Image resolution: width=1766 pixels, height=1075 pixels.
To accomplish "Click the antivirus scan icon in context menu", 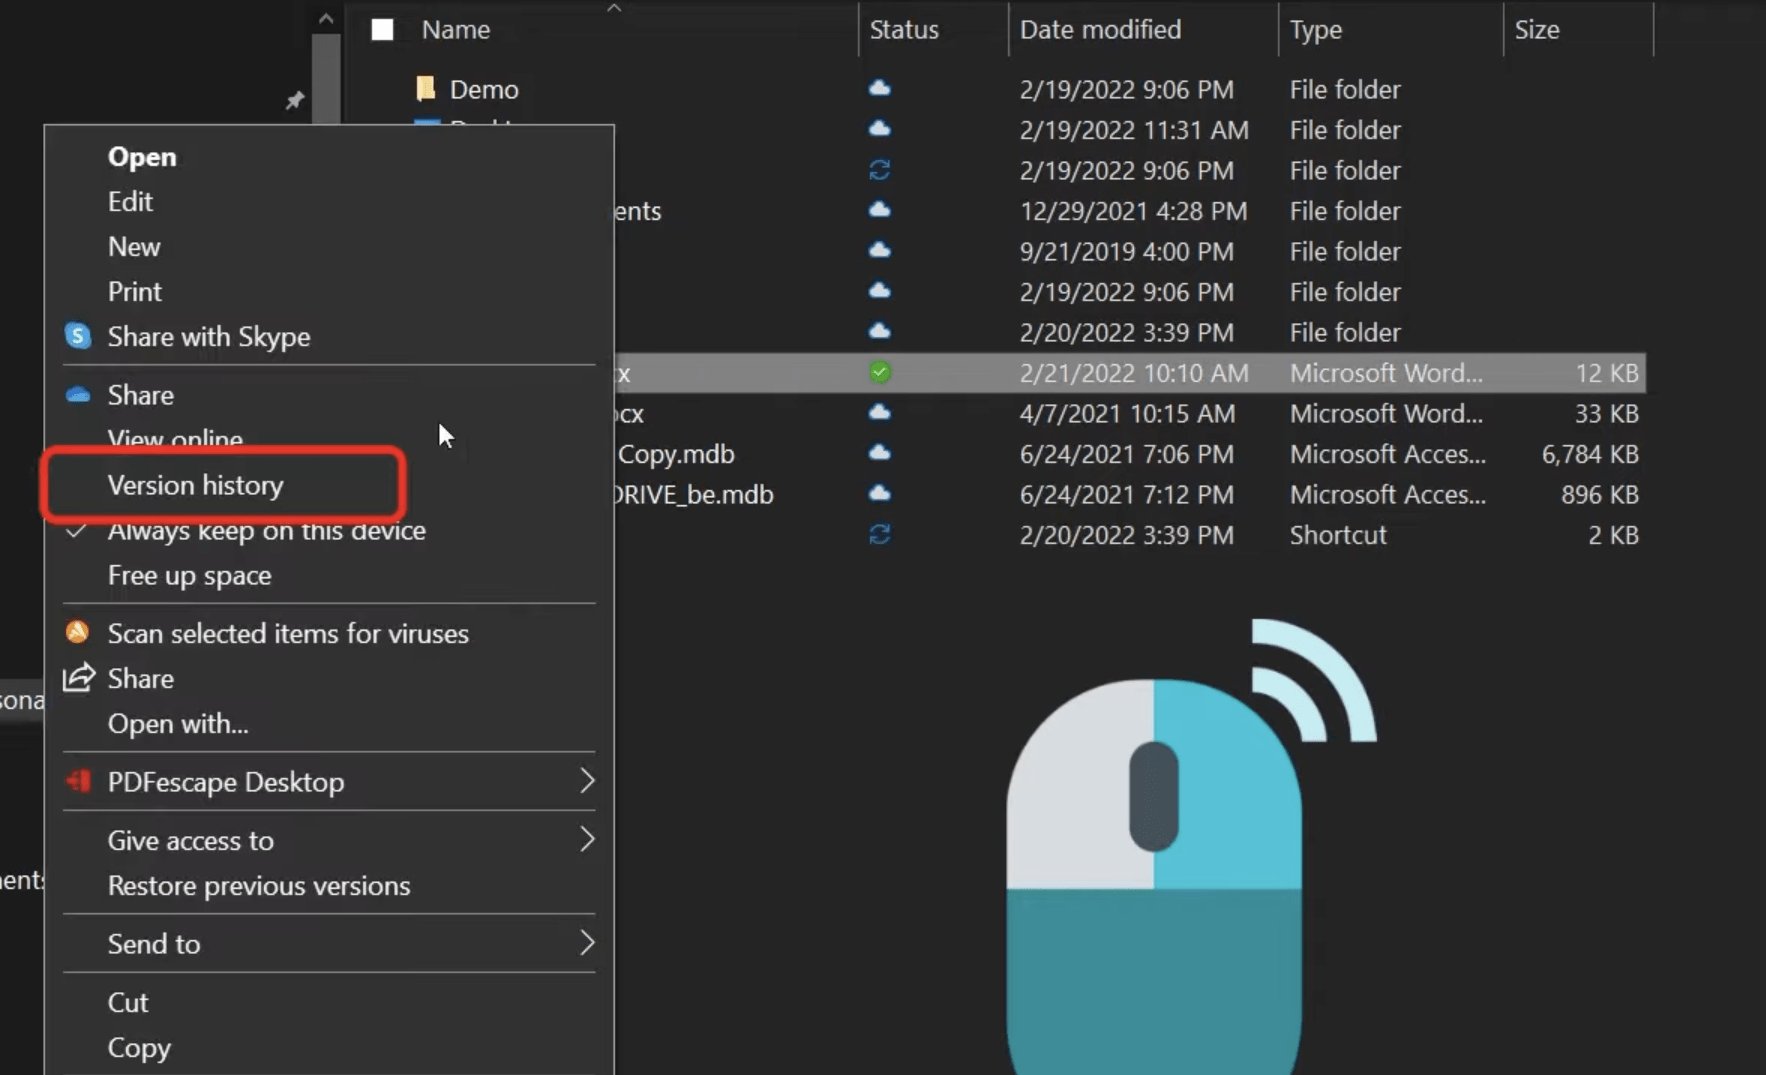I will tap(77, 632).
